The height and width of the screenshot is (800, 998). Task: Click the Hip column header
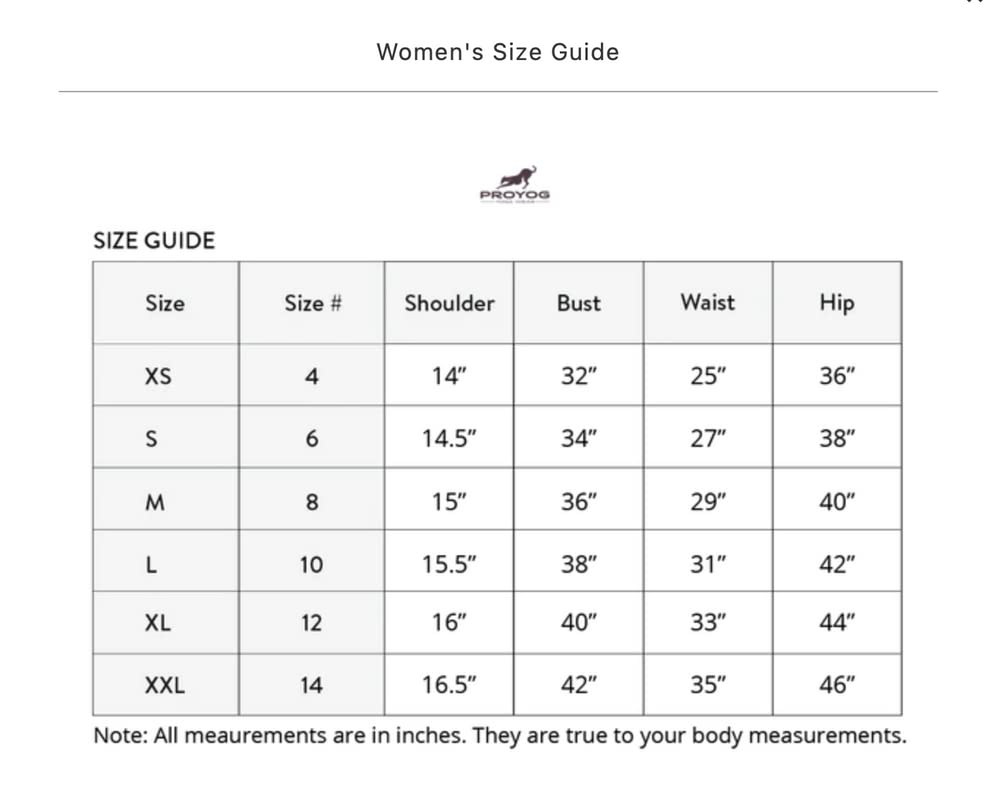(x=836, y=303)
